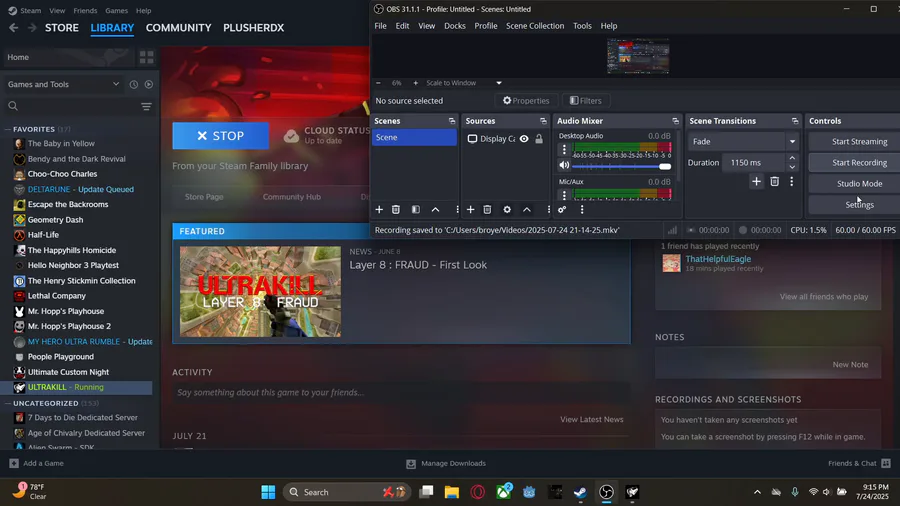Open Steam from Windows taskbar
This screenshot has width=900, height=506.
pyautogui.click(x=580, y=492)
